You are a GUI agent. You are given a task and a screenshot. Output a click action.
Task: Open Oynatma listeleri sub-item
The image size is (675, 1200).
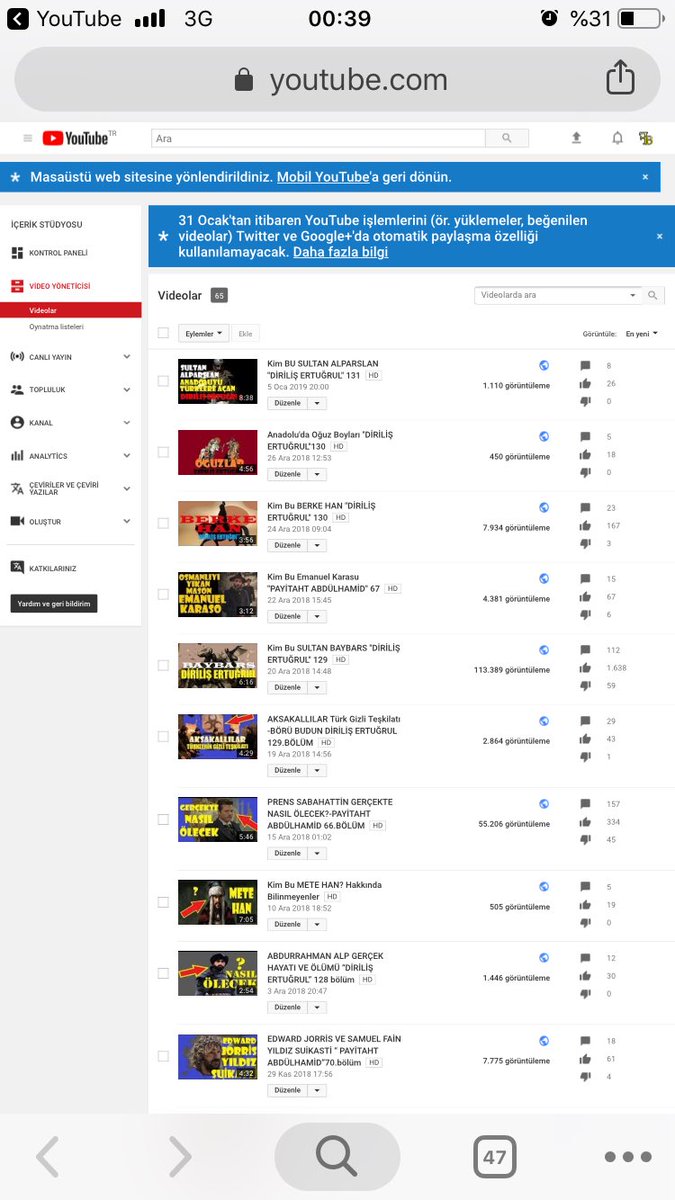[56, 327]
